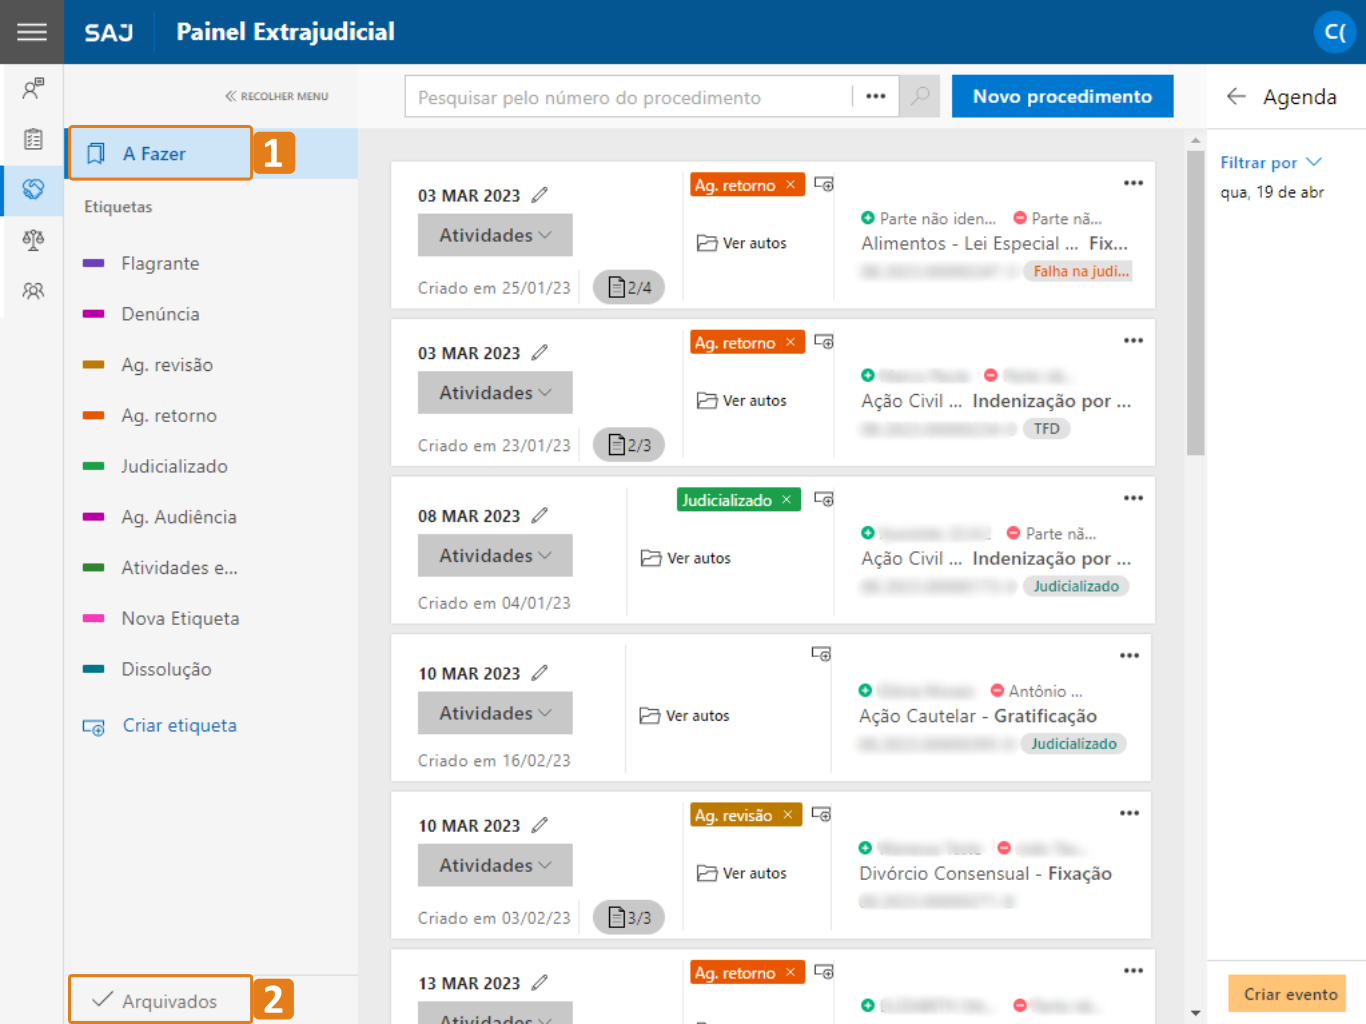Image resolution: width=1366 pixels, height=1024 pixels.
Task: Open the people group sidebar icon
Action: (33, 291)
